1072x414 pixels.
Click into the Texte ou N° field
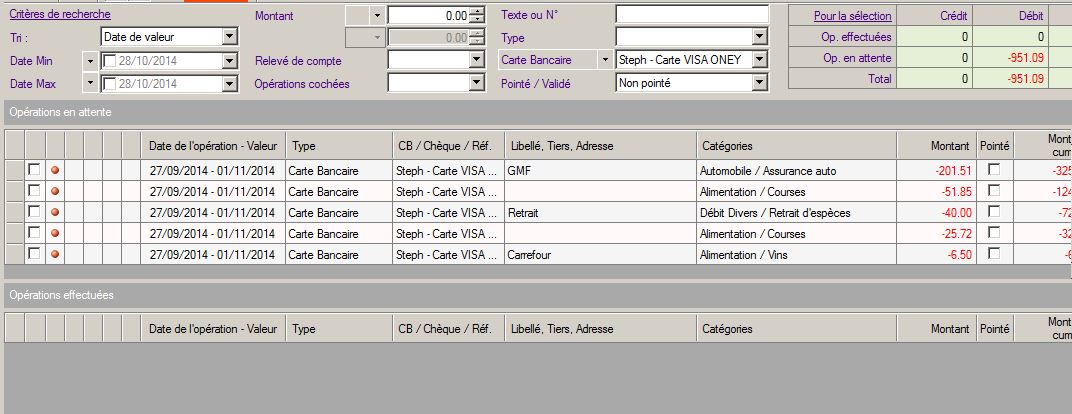click(691, 14)
